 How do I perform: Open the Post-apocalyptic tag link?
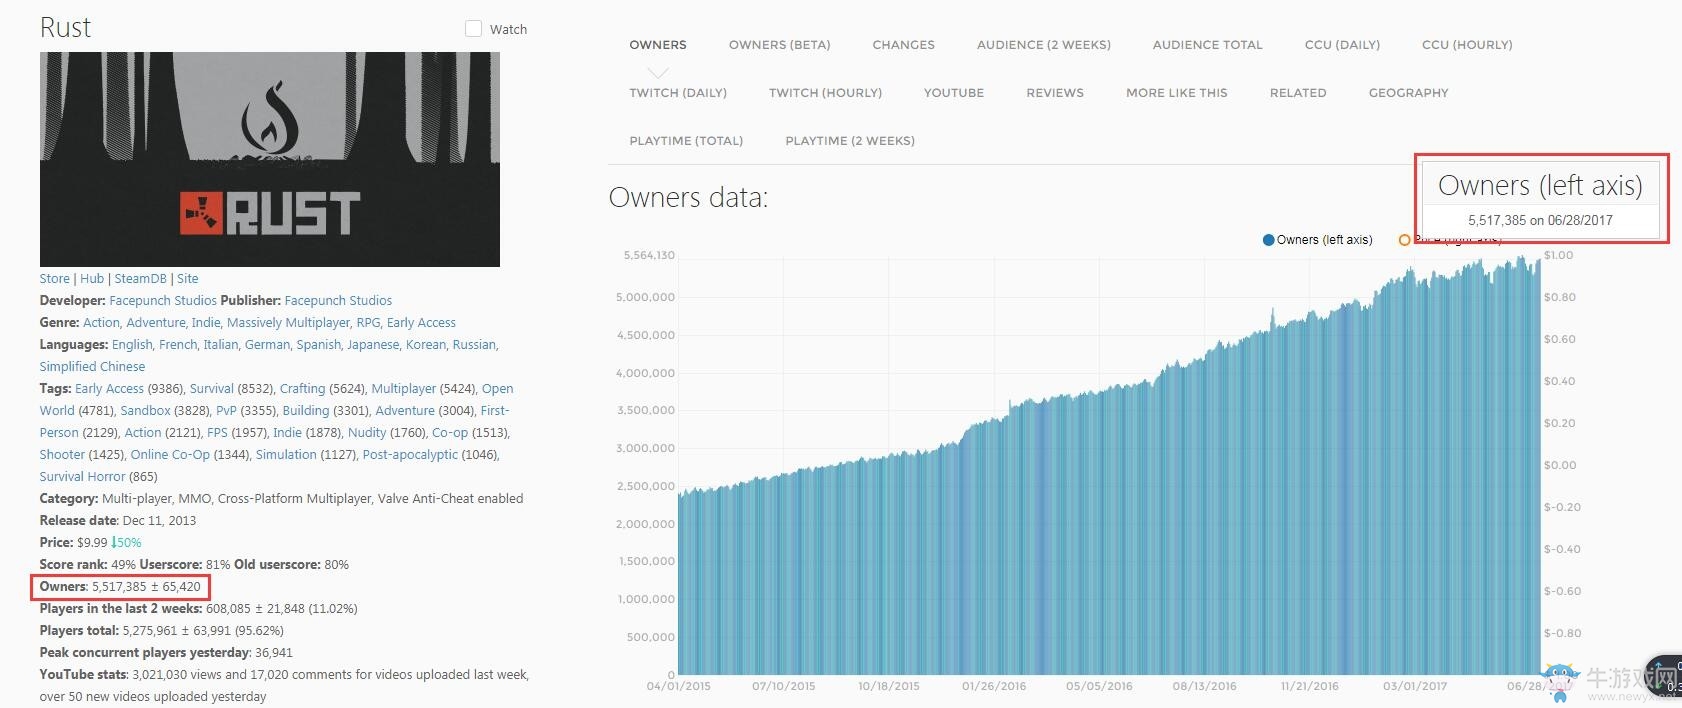[x=410, y=455]
